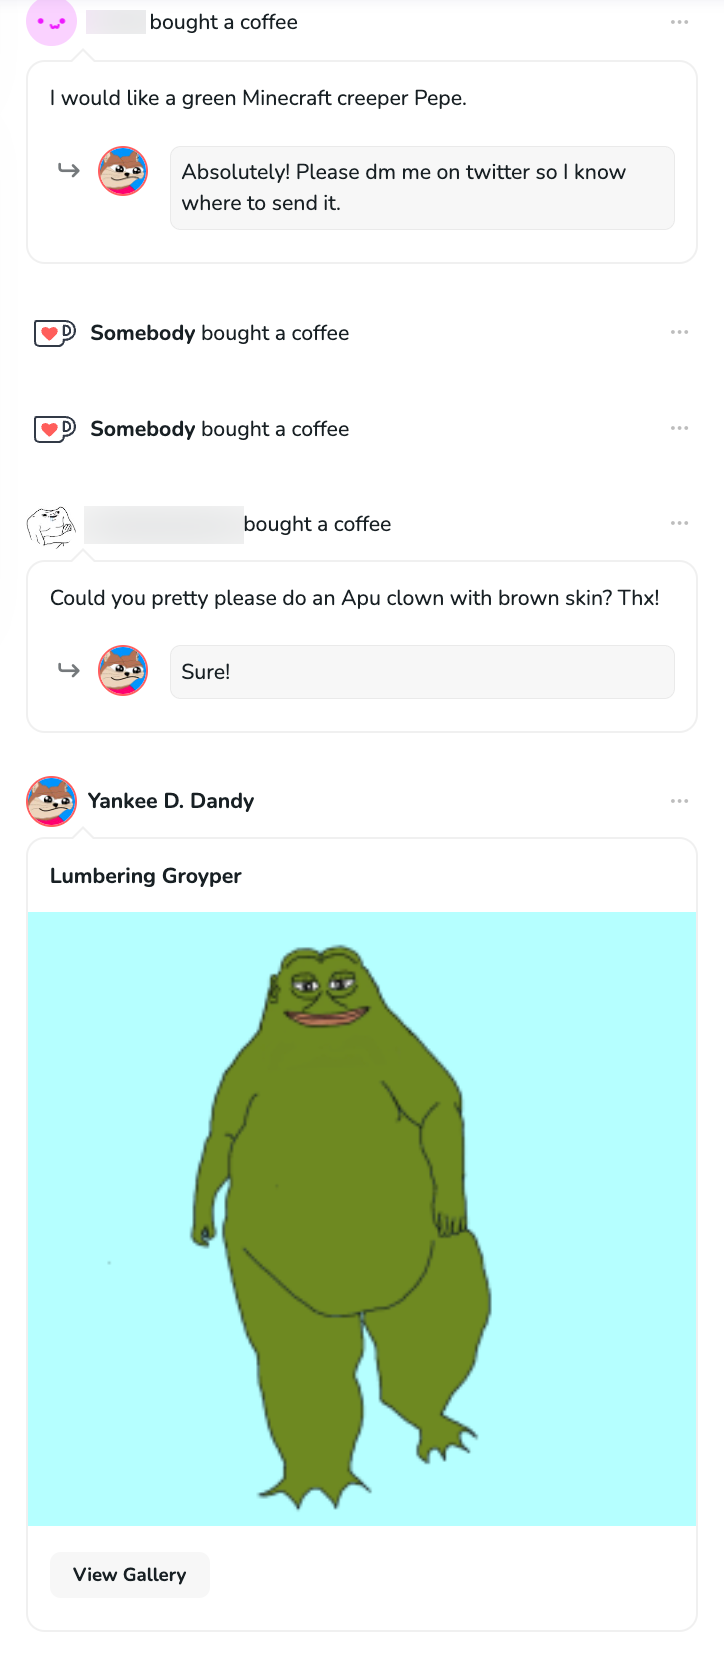
Task: Click Yankee D. Dandy's circular avatar
Action: pos(51,801)
